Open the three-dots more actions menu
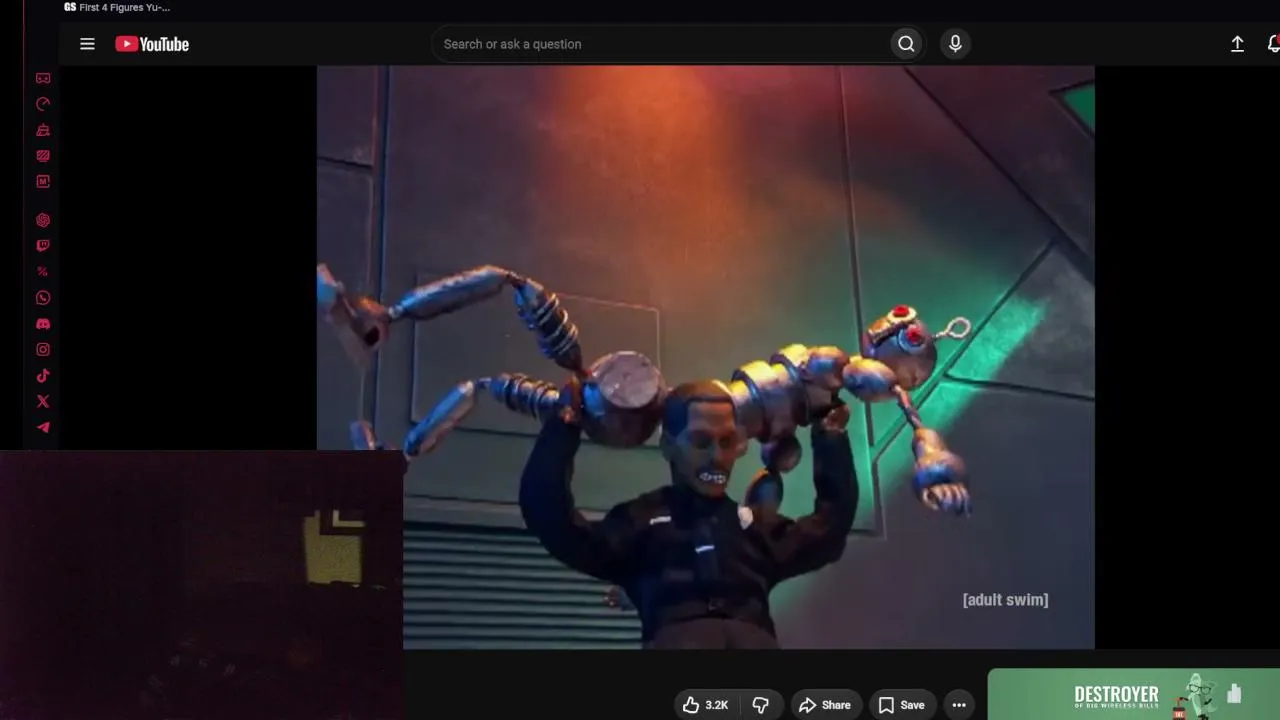The image size is (1280, 720). (959, 705)
